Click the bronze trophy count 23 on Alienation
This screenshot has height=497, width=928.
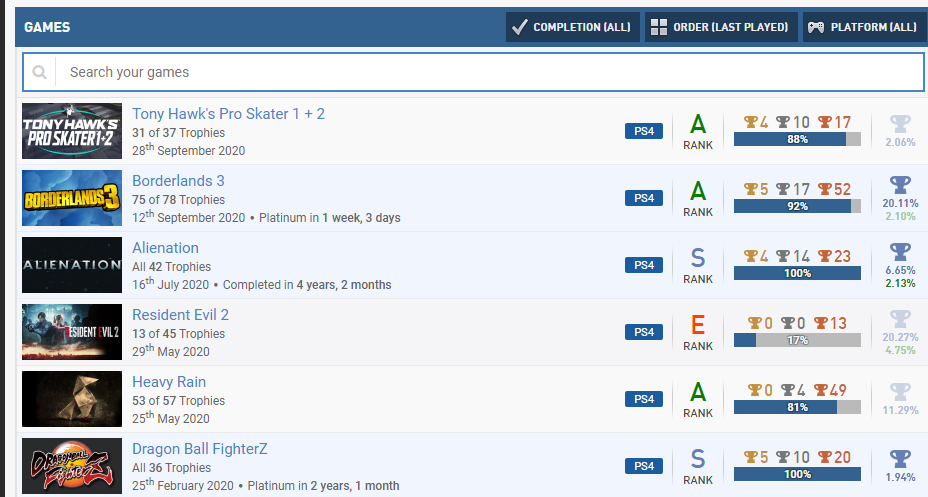pyautogui.click(x=834, y=256)
